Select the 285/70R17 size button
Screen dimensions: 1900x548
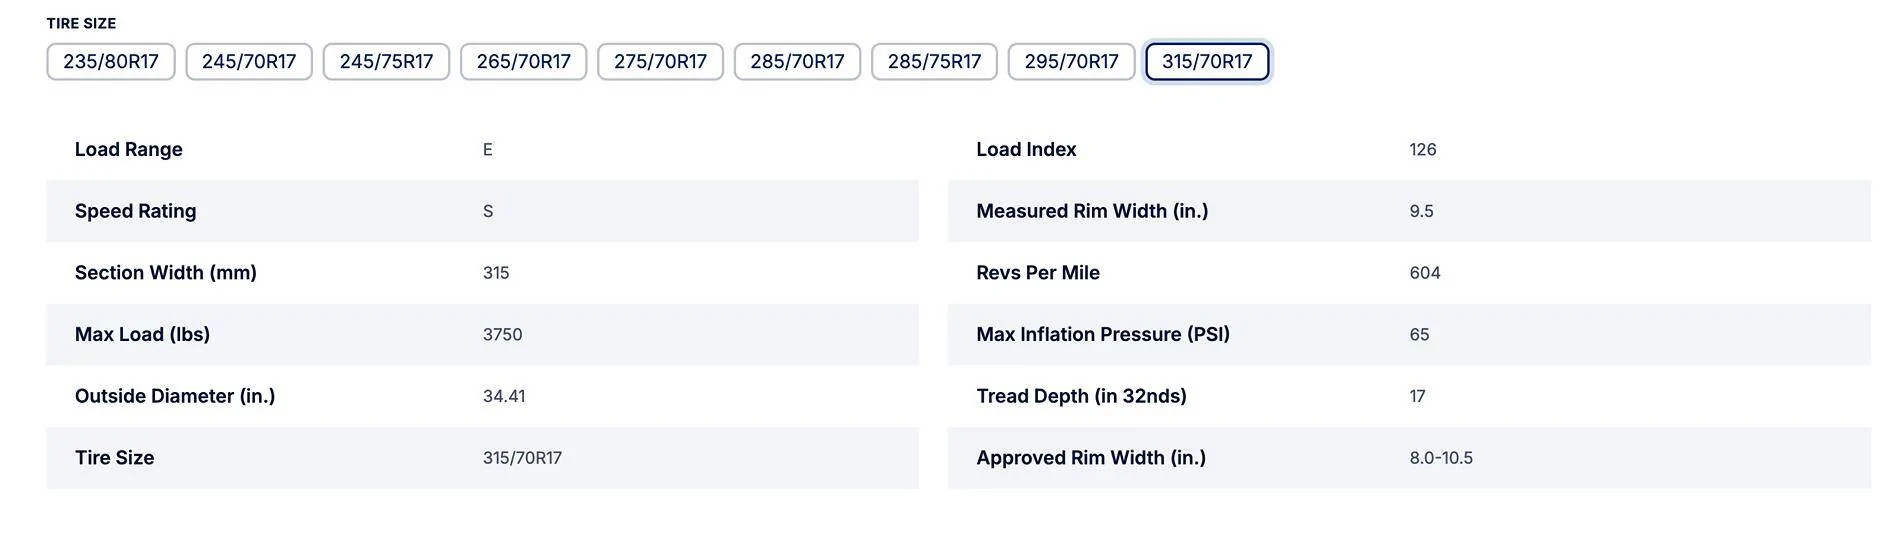797,62
